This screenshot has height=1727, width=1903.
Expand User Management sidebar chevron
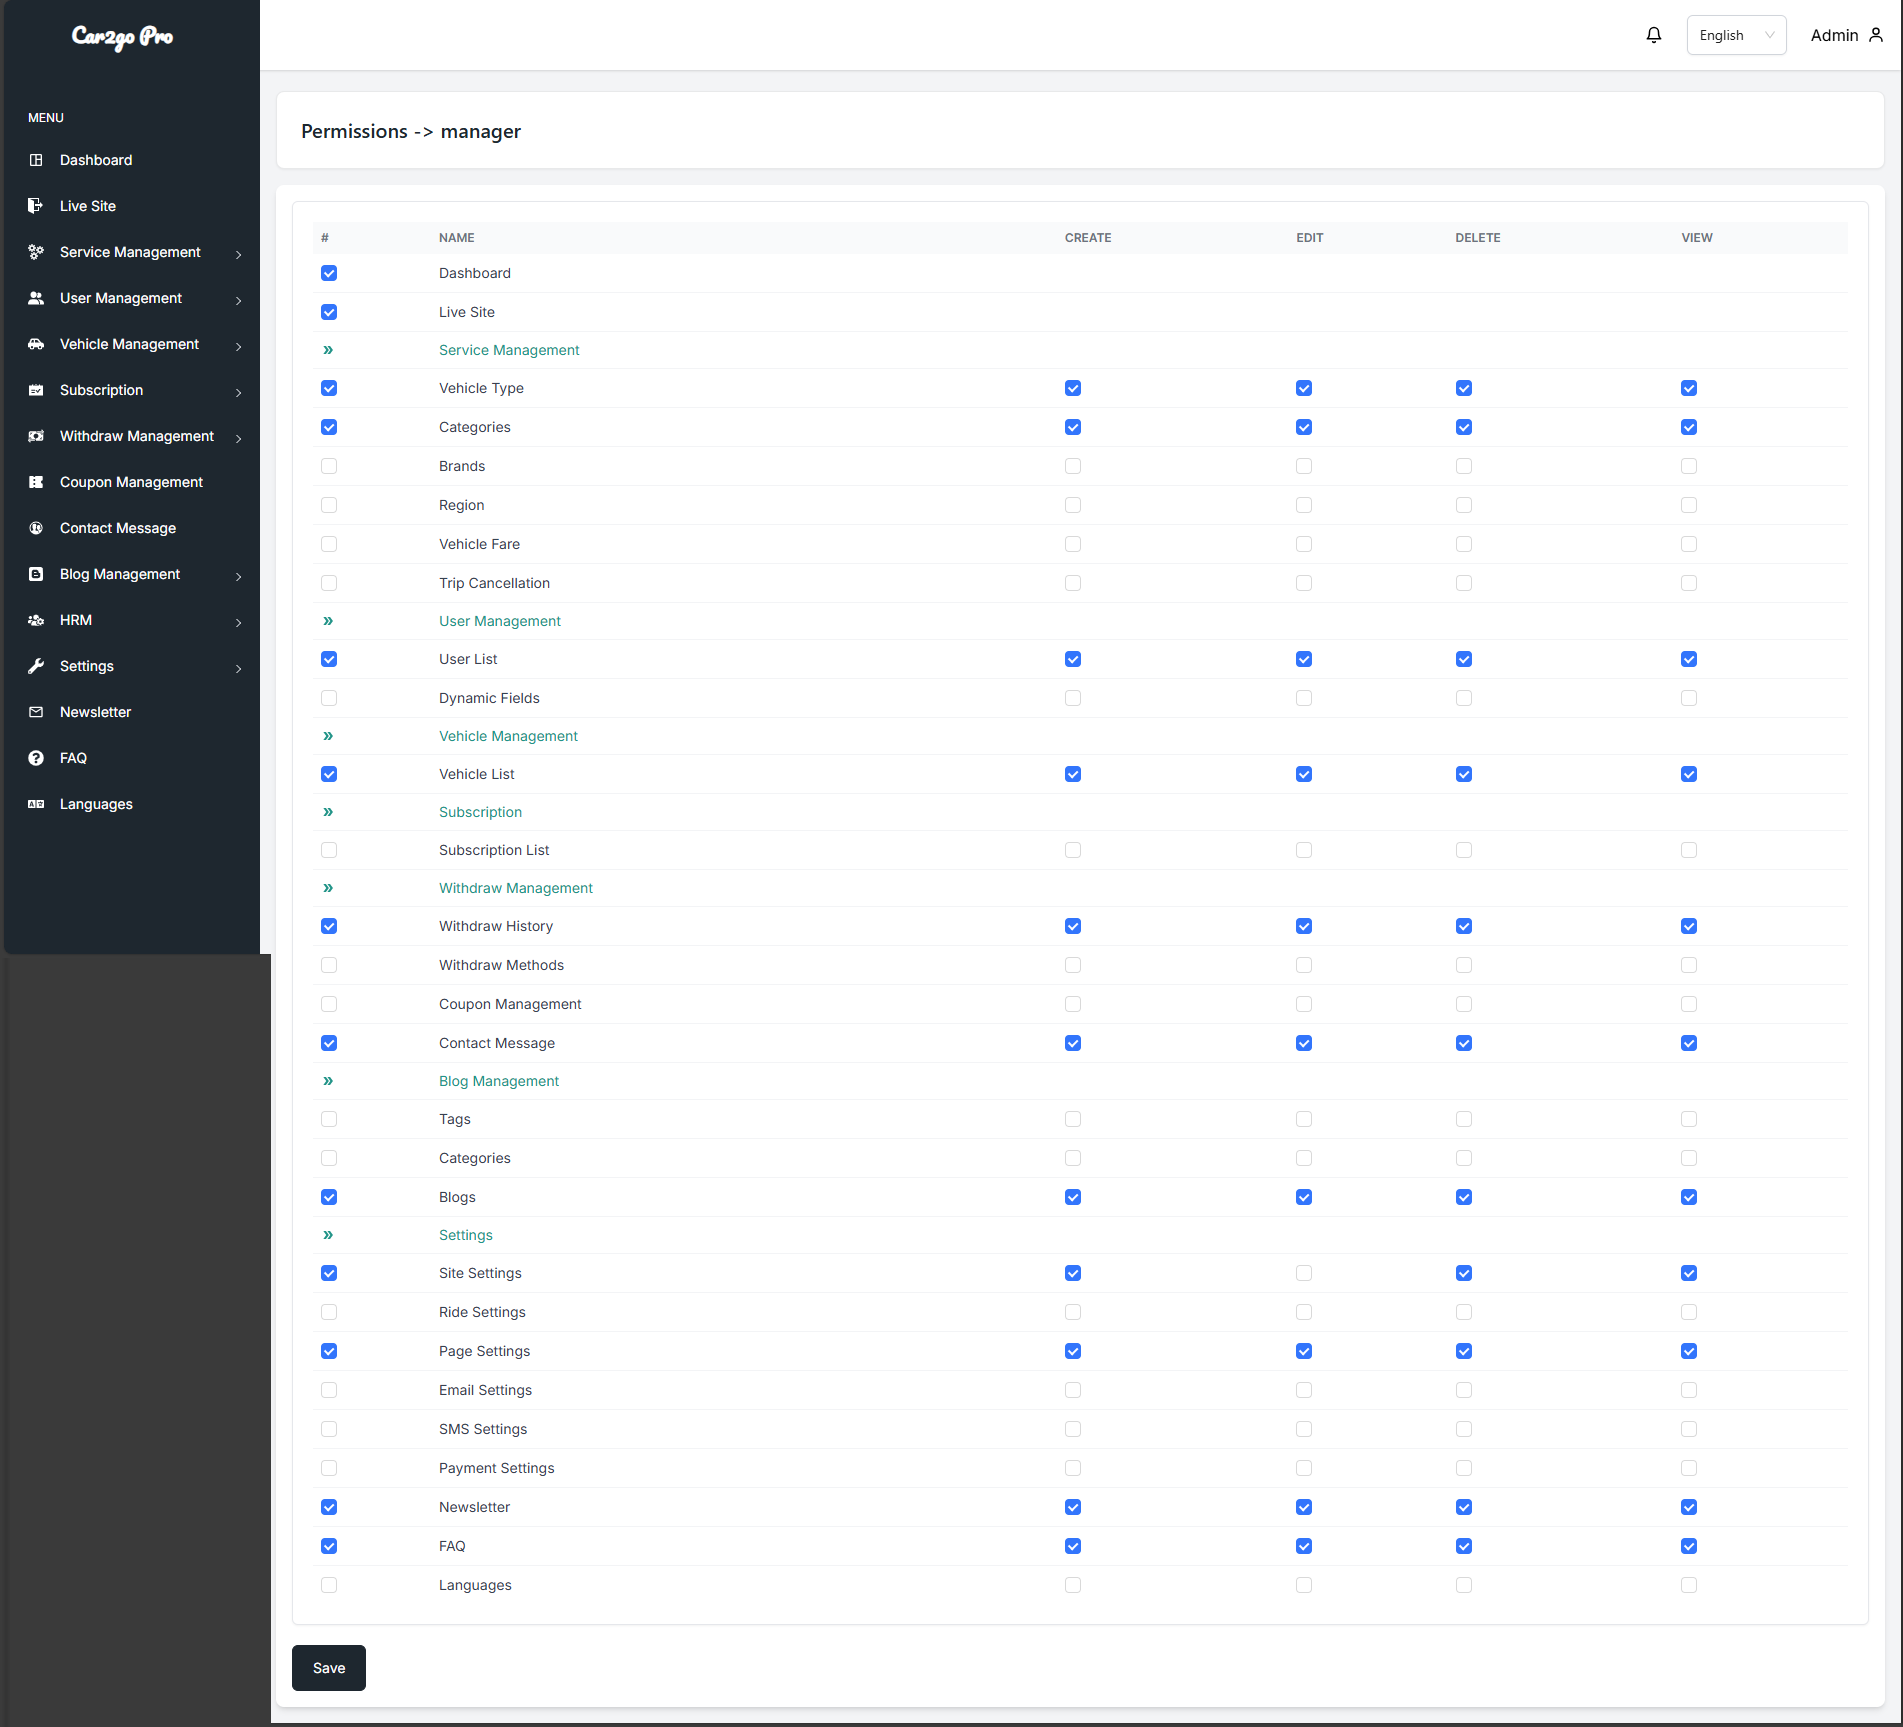point(239,300)
